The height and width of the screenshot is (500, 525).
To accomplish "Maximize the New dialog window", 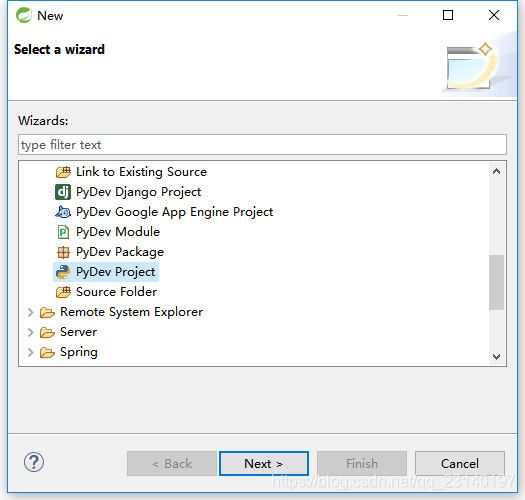I will tap(448, 15).
